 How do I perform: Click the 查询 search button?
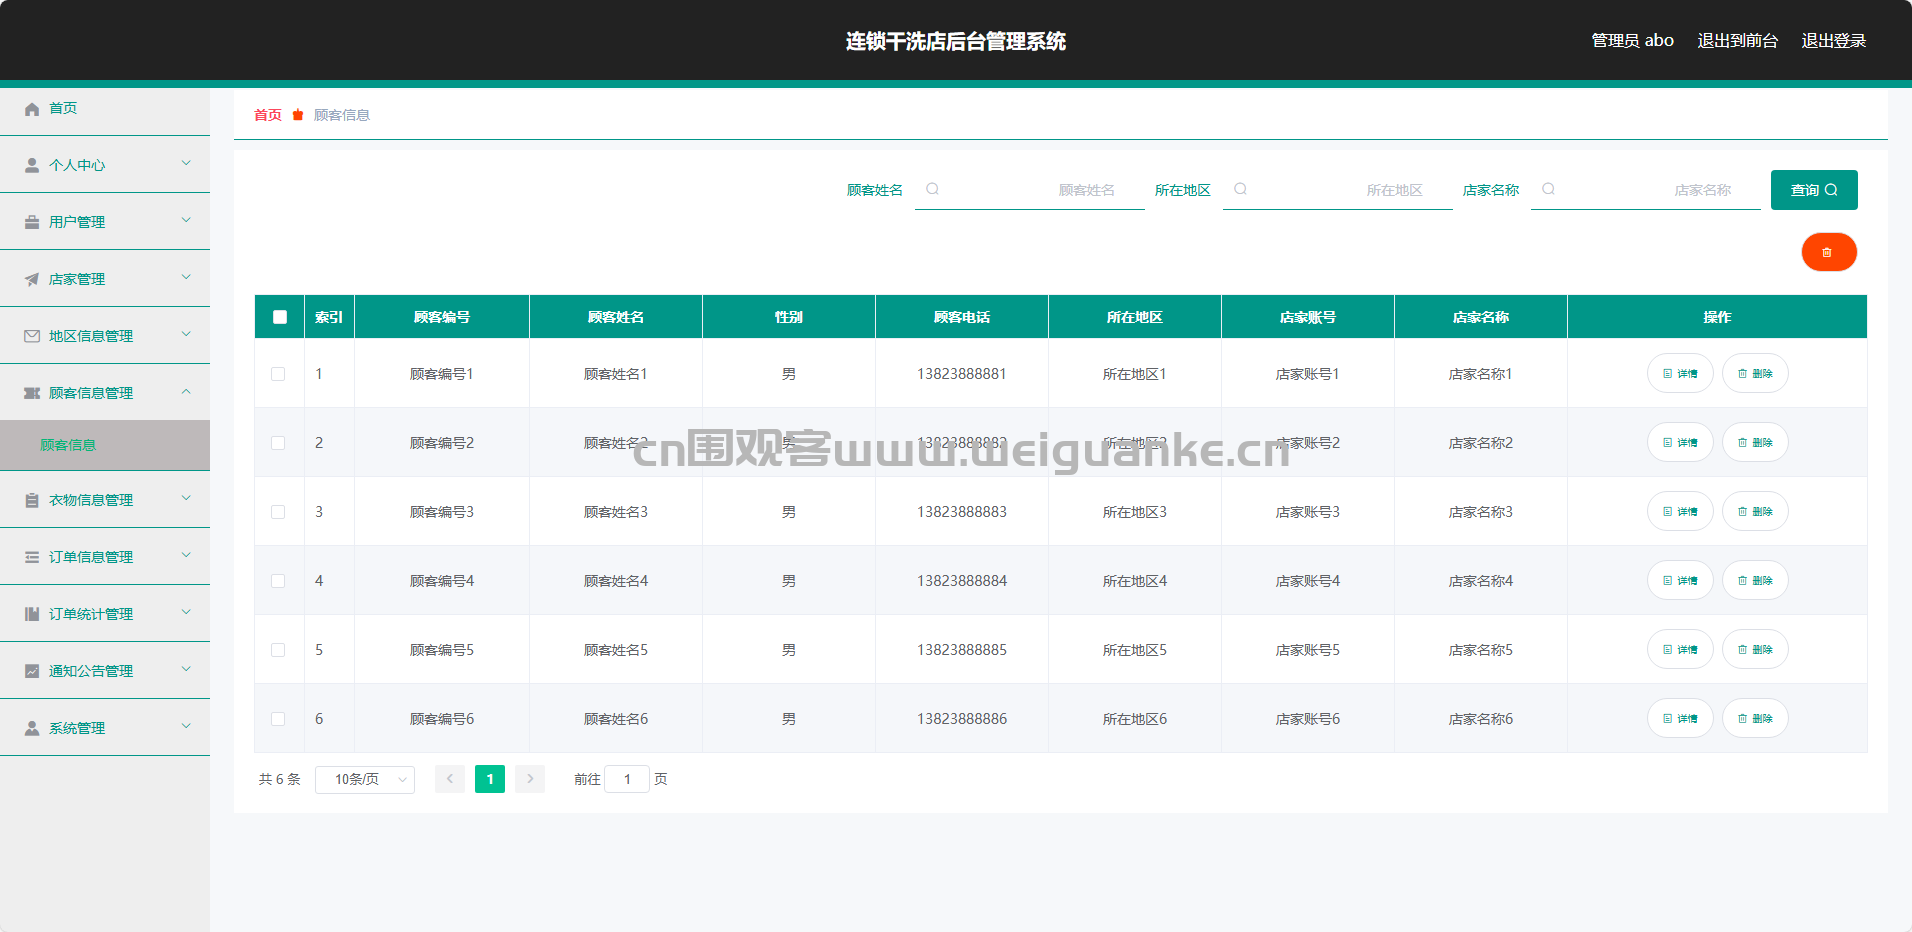[x=1814, y=190]
